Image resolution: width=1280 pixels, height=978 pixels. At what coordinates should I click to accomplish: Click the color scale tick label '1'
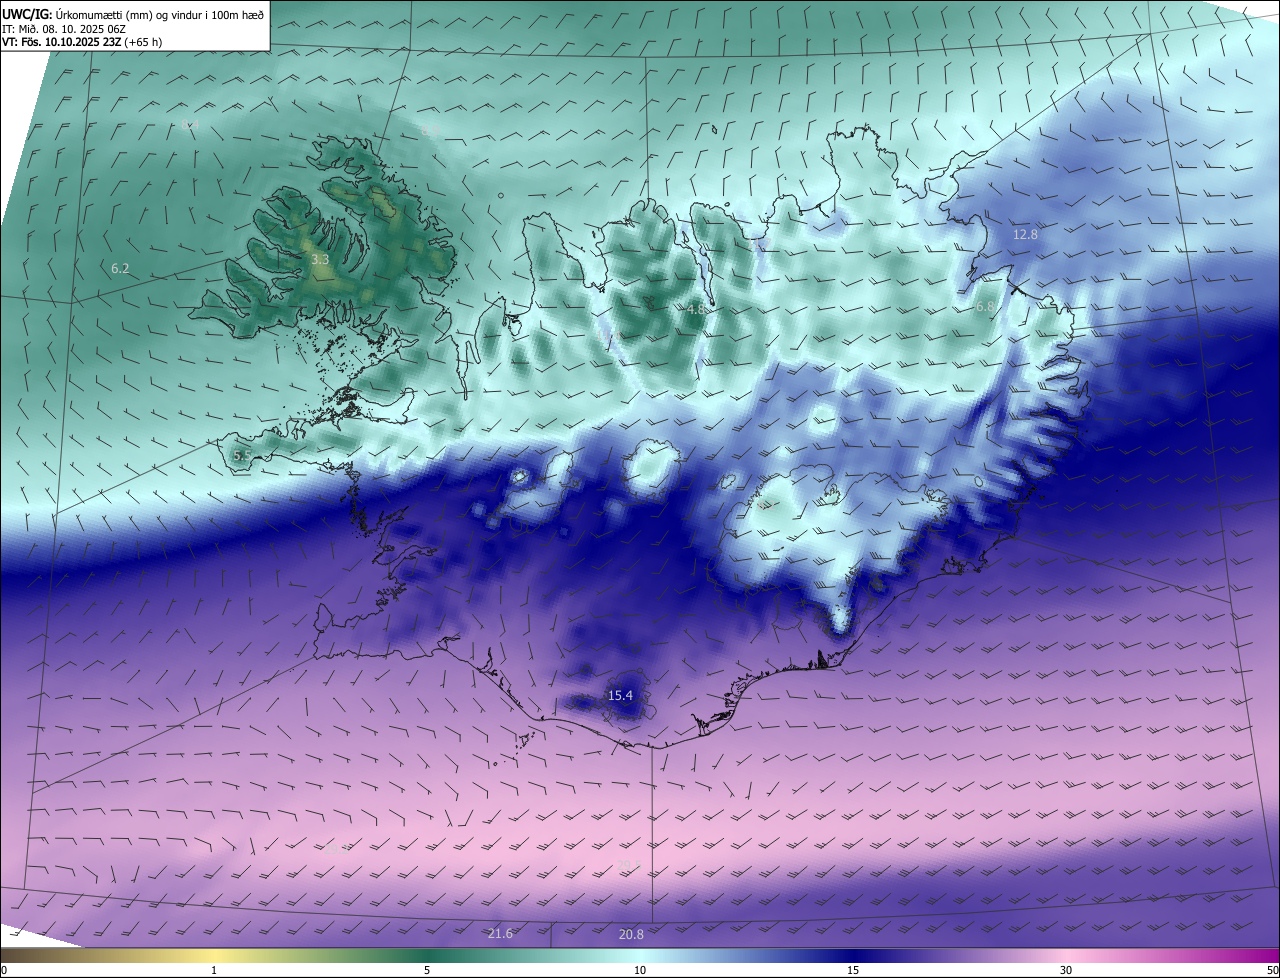point(214,970)
